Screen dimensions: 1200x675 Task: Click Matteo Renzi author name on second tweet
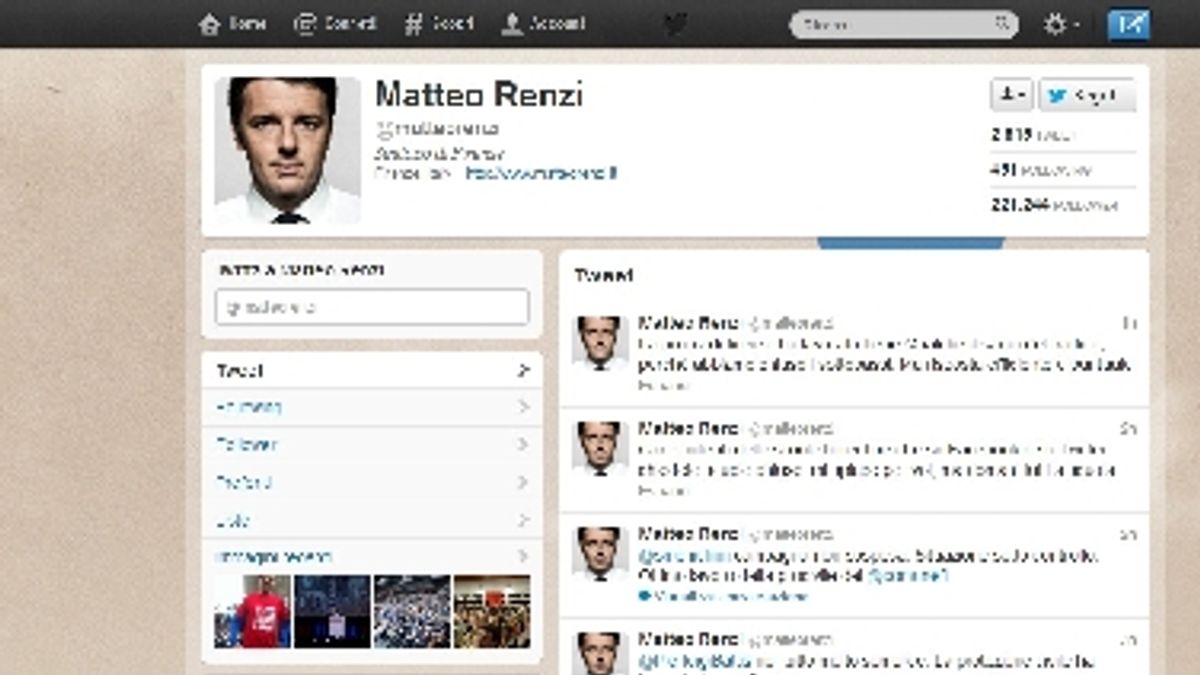689,429
